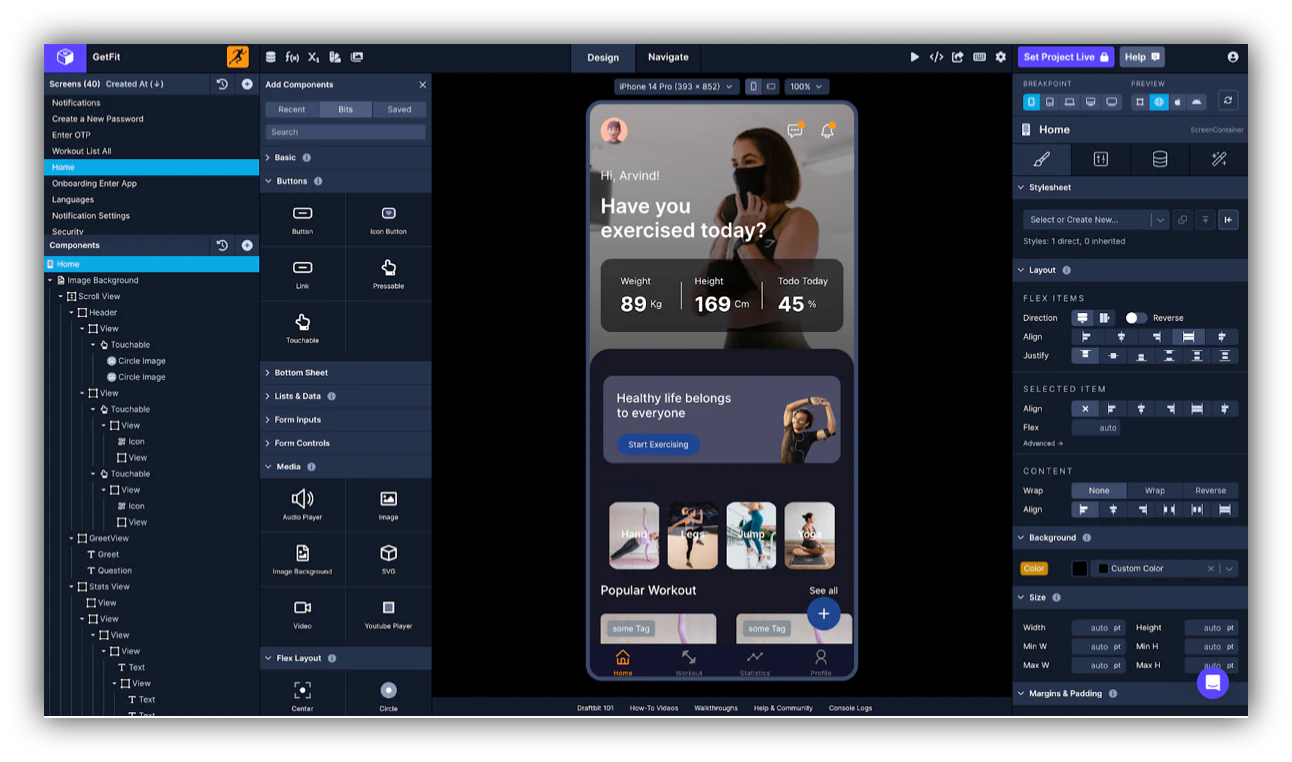1292x762 pixels.
Task: Click the variables X₁ icon
Action: (x=314, y=57)
